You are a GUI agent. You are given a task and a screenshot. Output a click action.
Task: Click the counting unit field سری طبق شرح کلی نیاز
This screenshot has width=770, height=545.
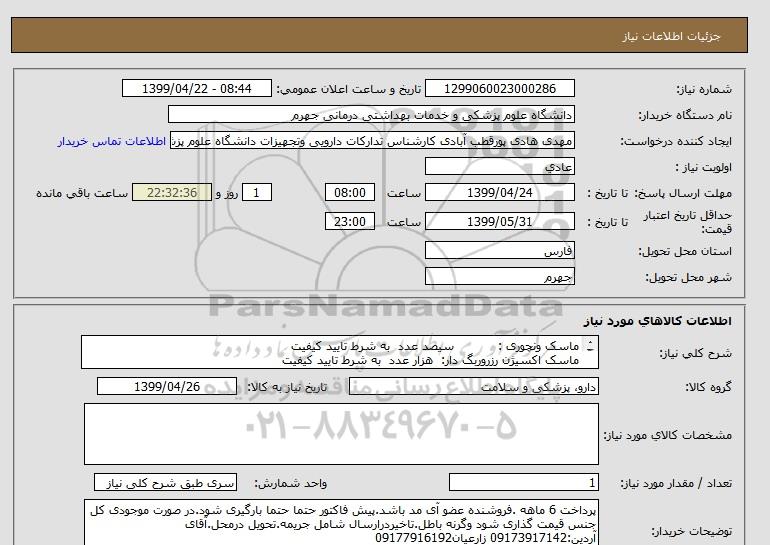[165, 483]
